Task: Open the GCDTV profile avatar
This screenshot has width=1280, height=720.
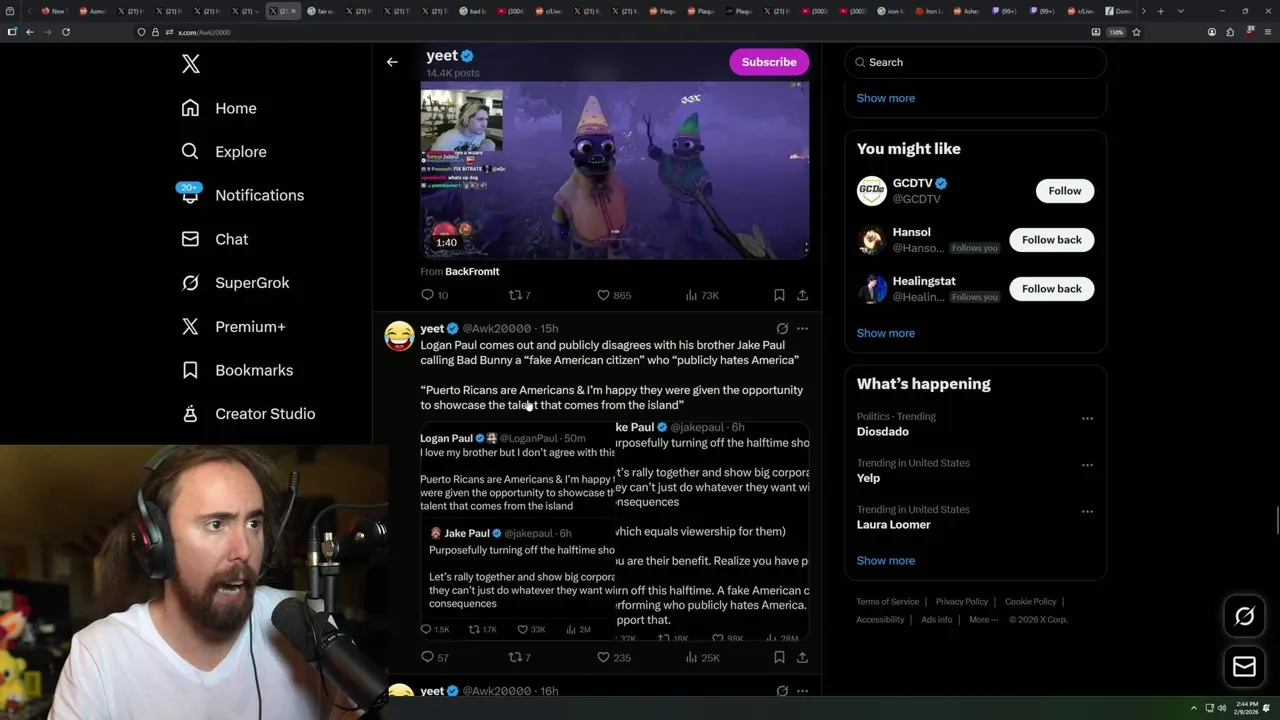Action: (x=872, y=191)
